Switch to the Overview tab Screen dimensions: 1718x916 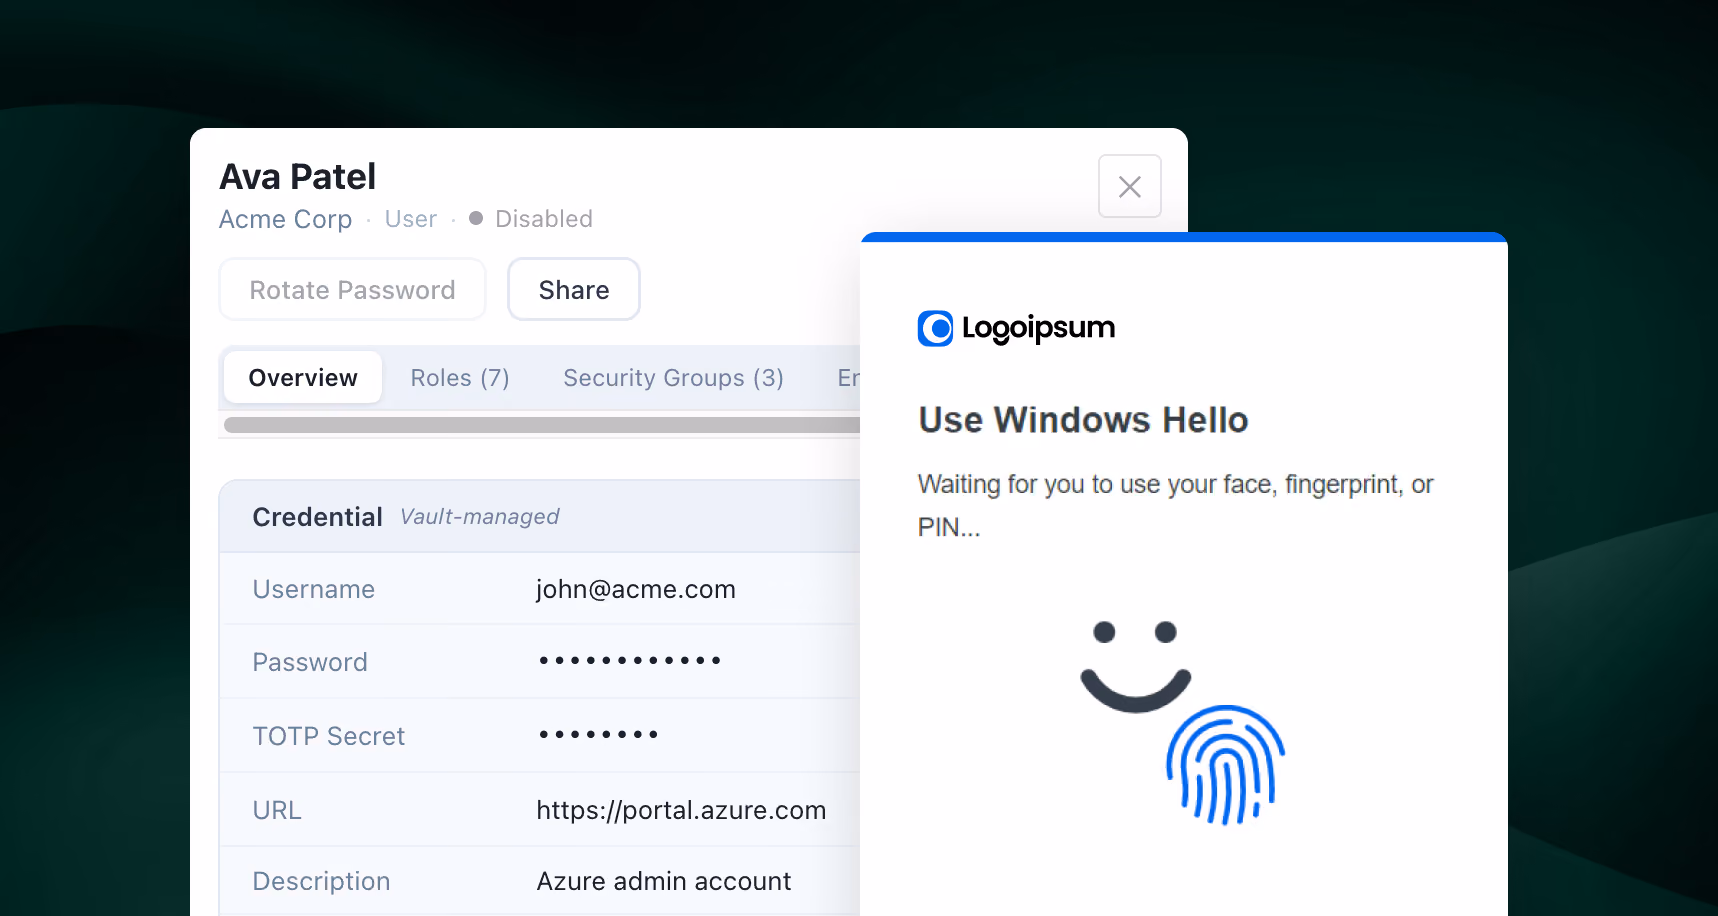(x=303, y=378)
